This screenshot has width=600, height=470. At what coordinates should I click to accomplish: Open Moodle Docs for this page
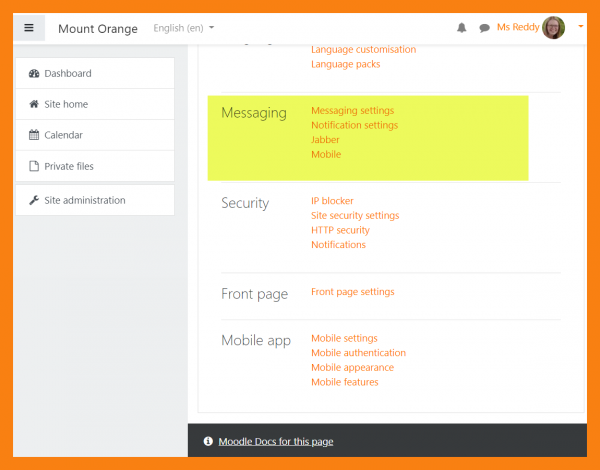click(275, 441)
